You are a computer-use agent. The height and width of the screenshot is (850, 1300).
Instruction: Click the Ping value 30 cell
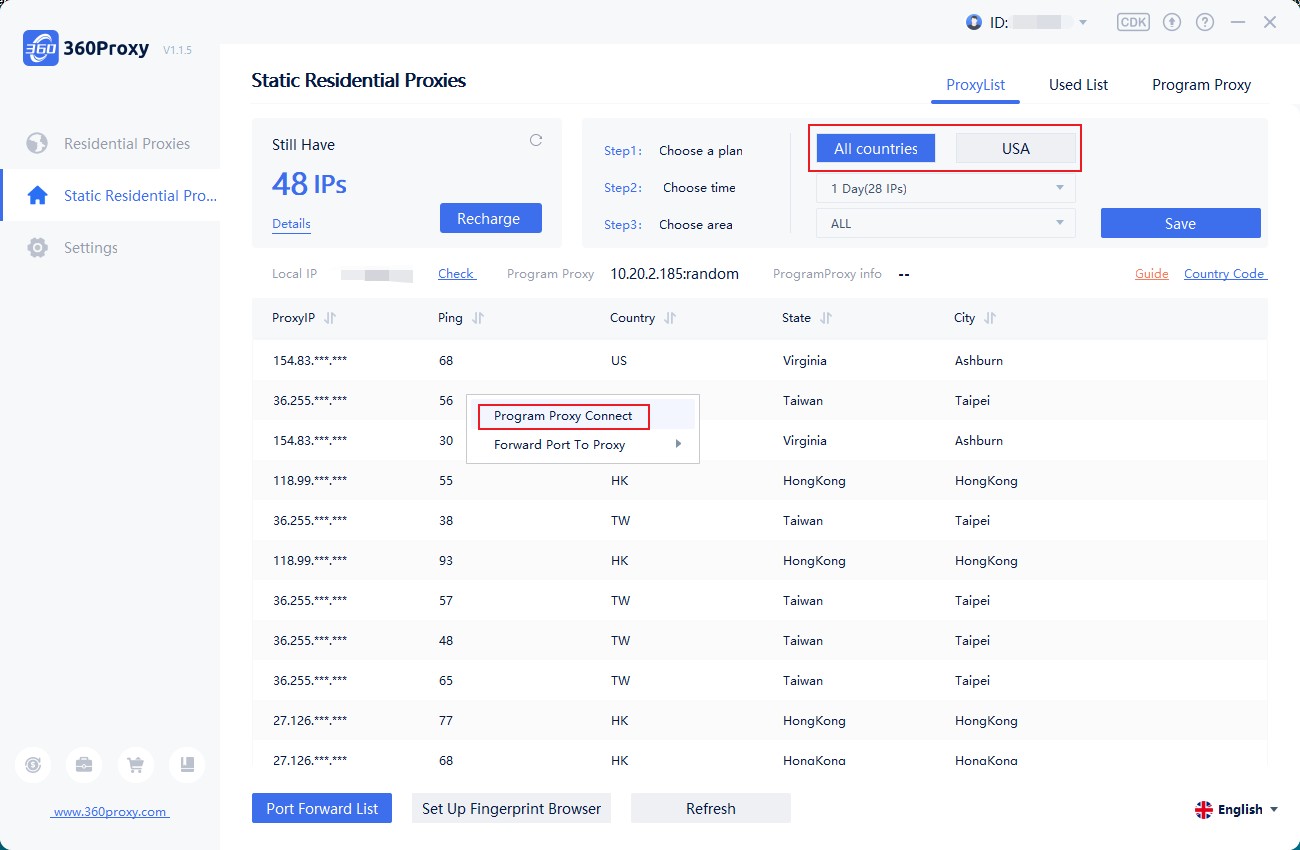click(x=446, y=441)
